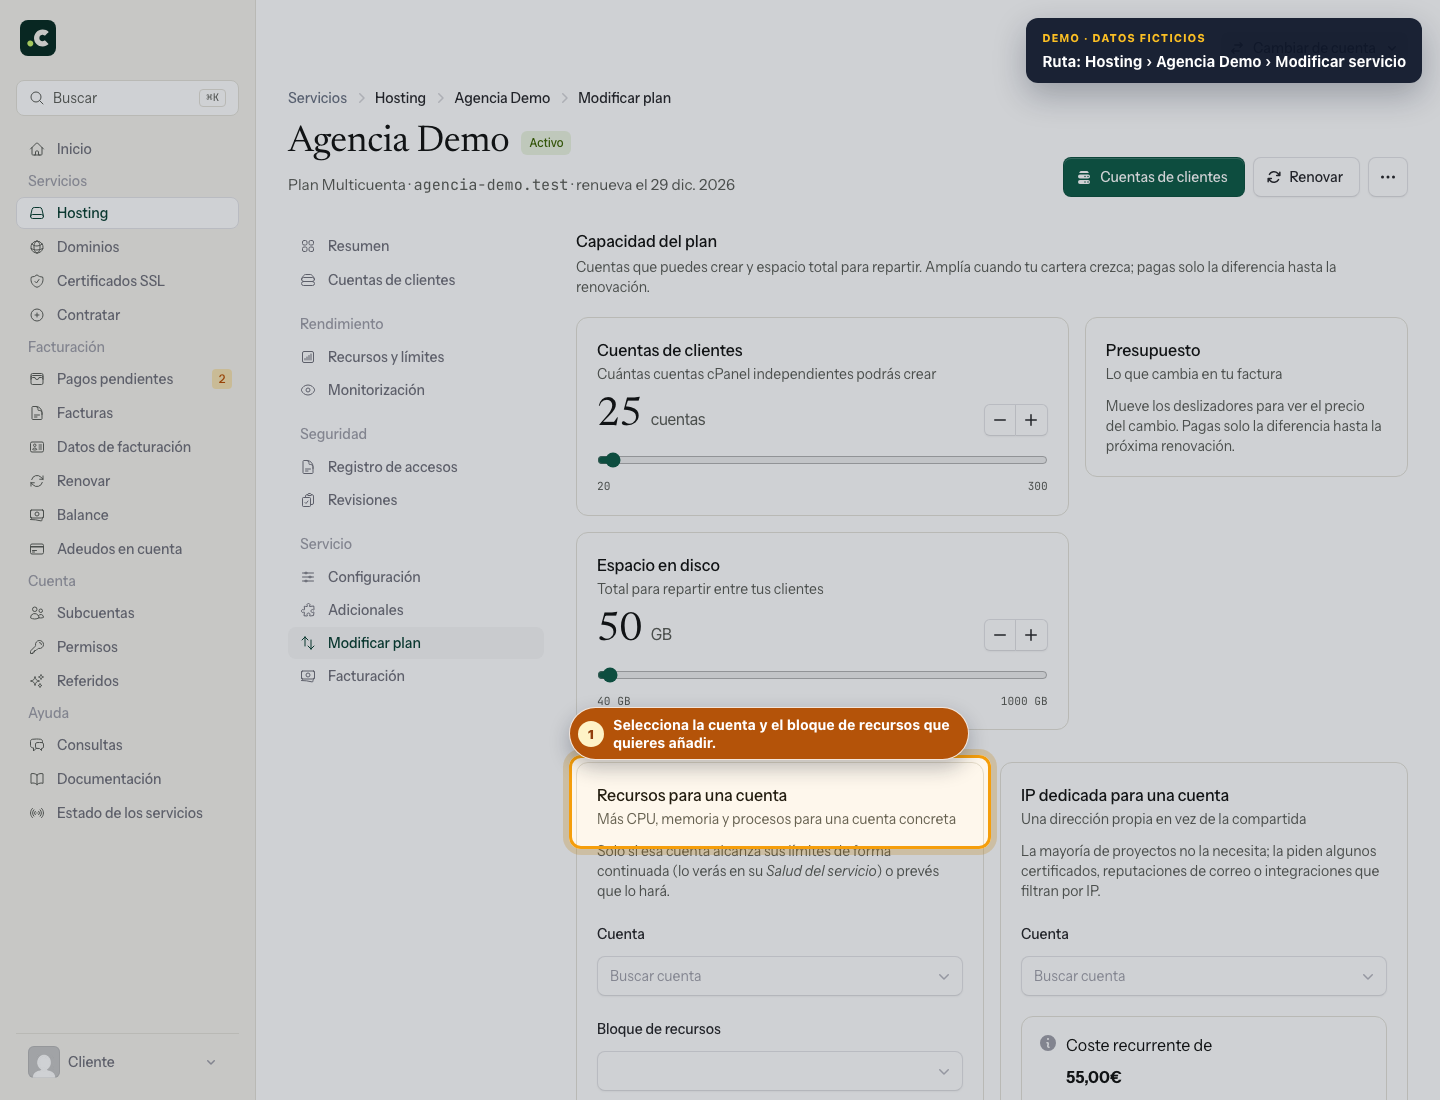Open Pagos pendientes with badge 2
Screen dimensions: 1440x1100
(x=127, y=379)
